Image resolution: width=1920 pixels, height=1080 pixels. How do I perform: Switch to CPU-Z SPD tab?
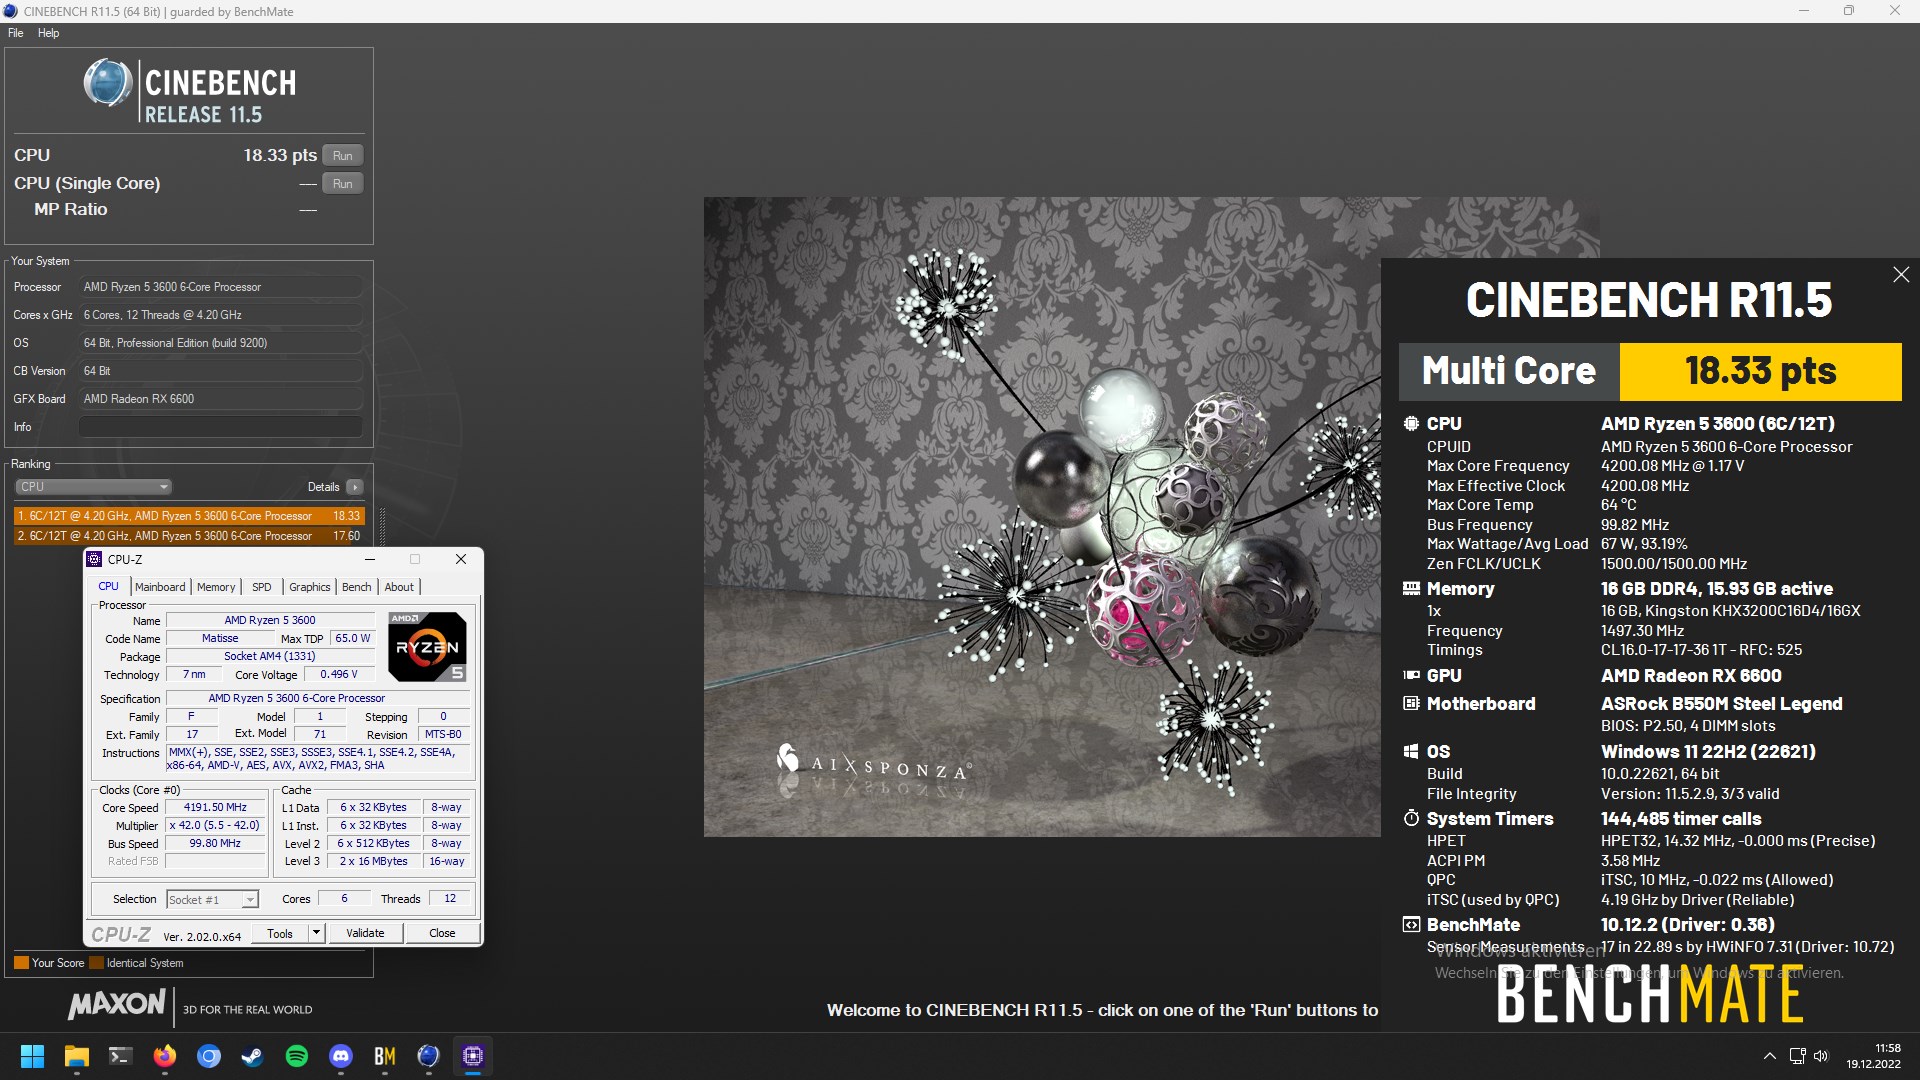coord(262,587)
